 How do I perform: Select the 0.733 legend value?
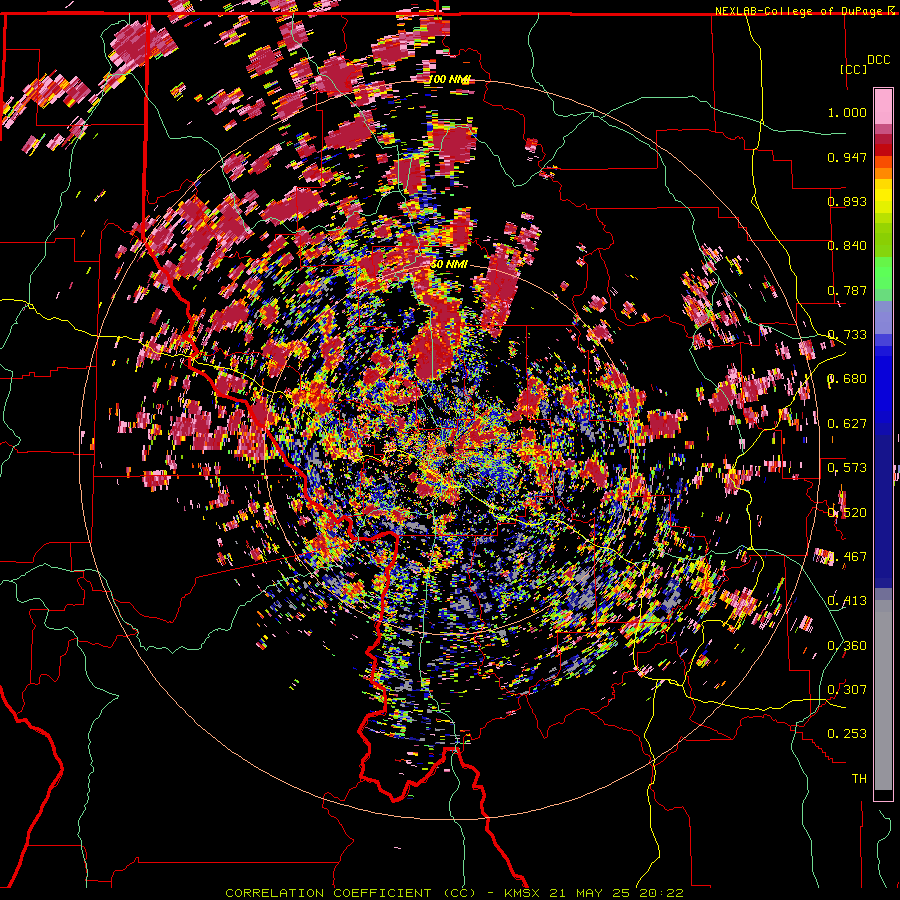tap(847, 335)
